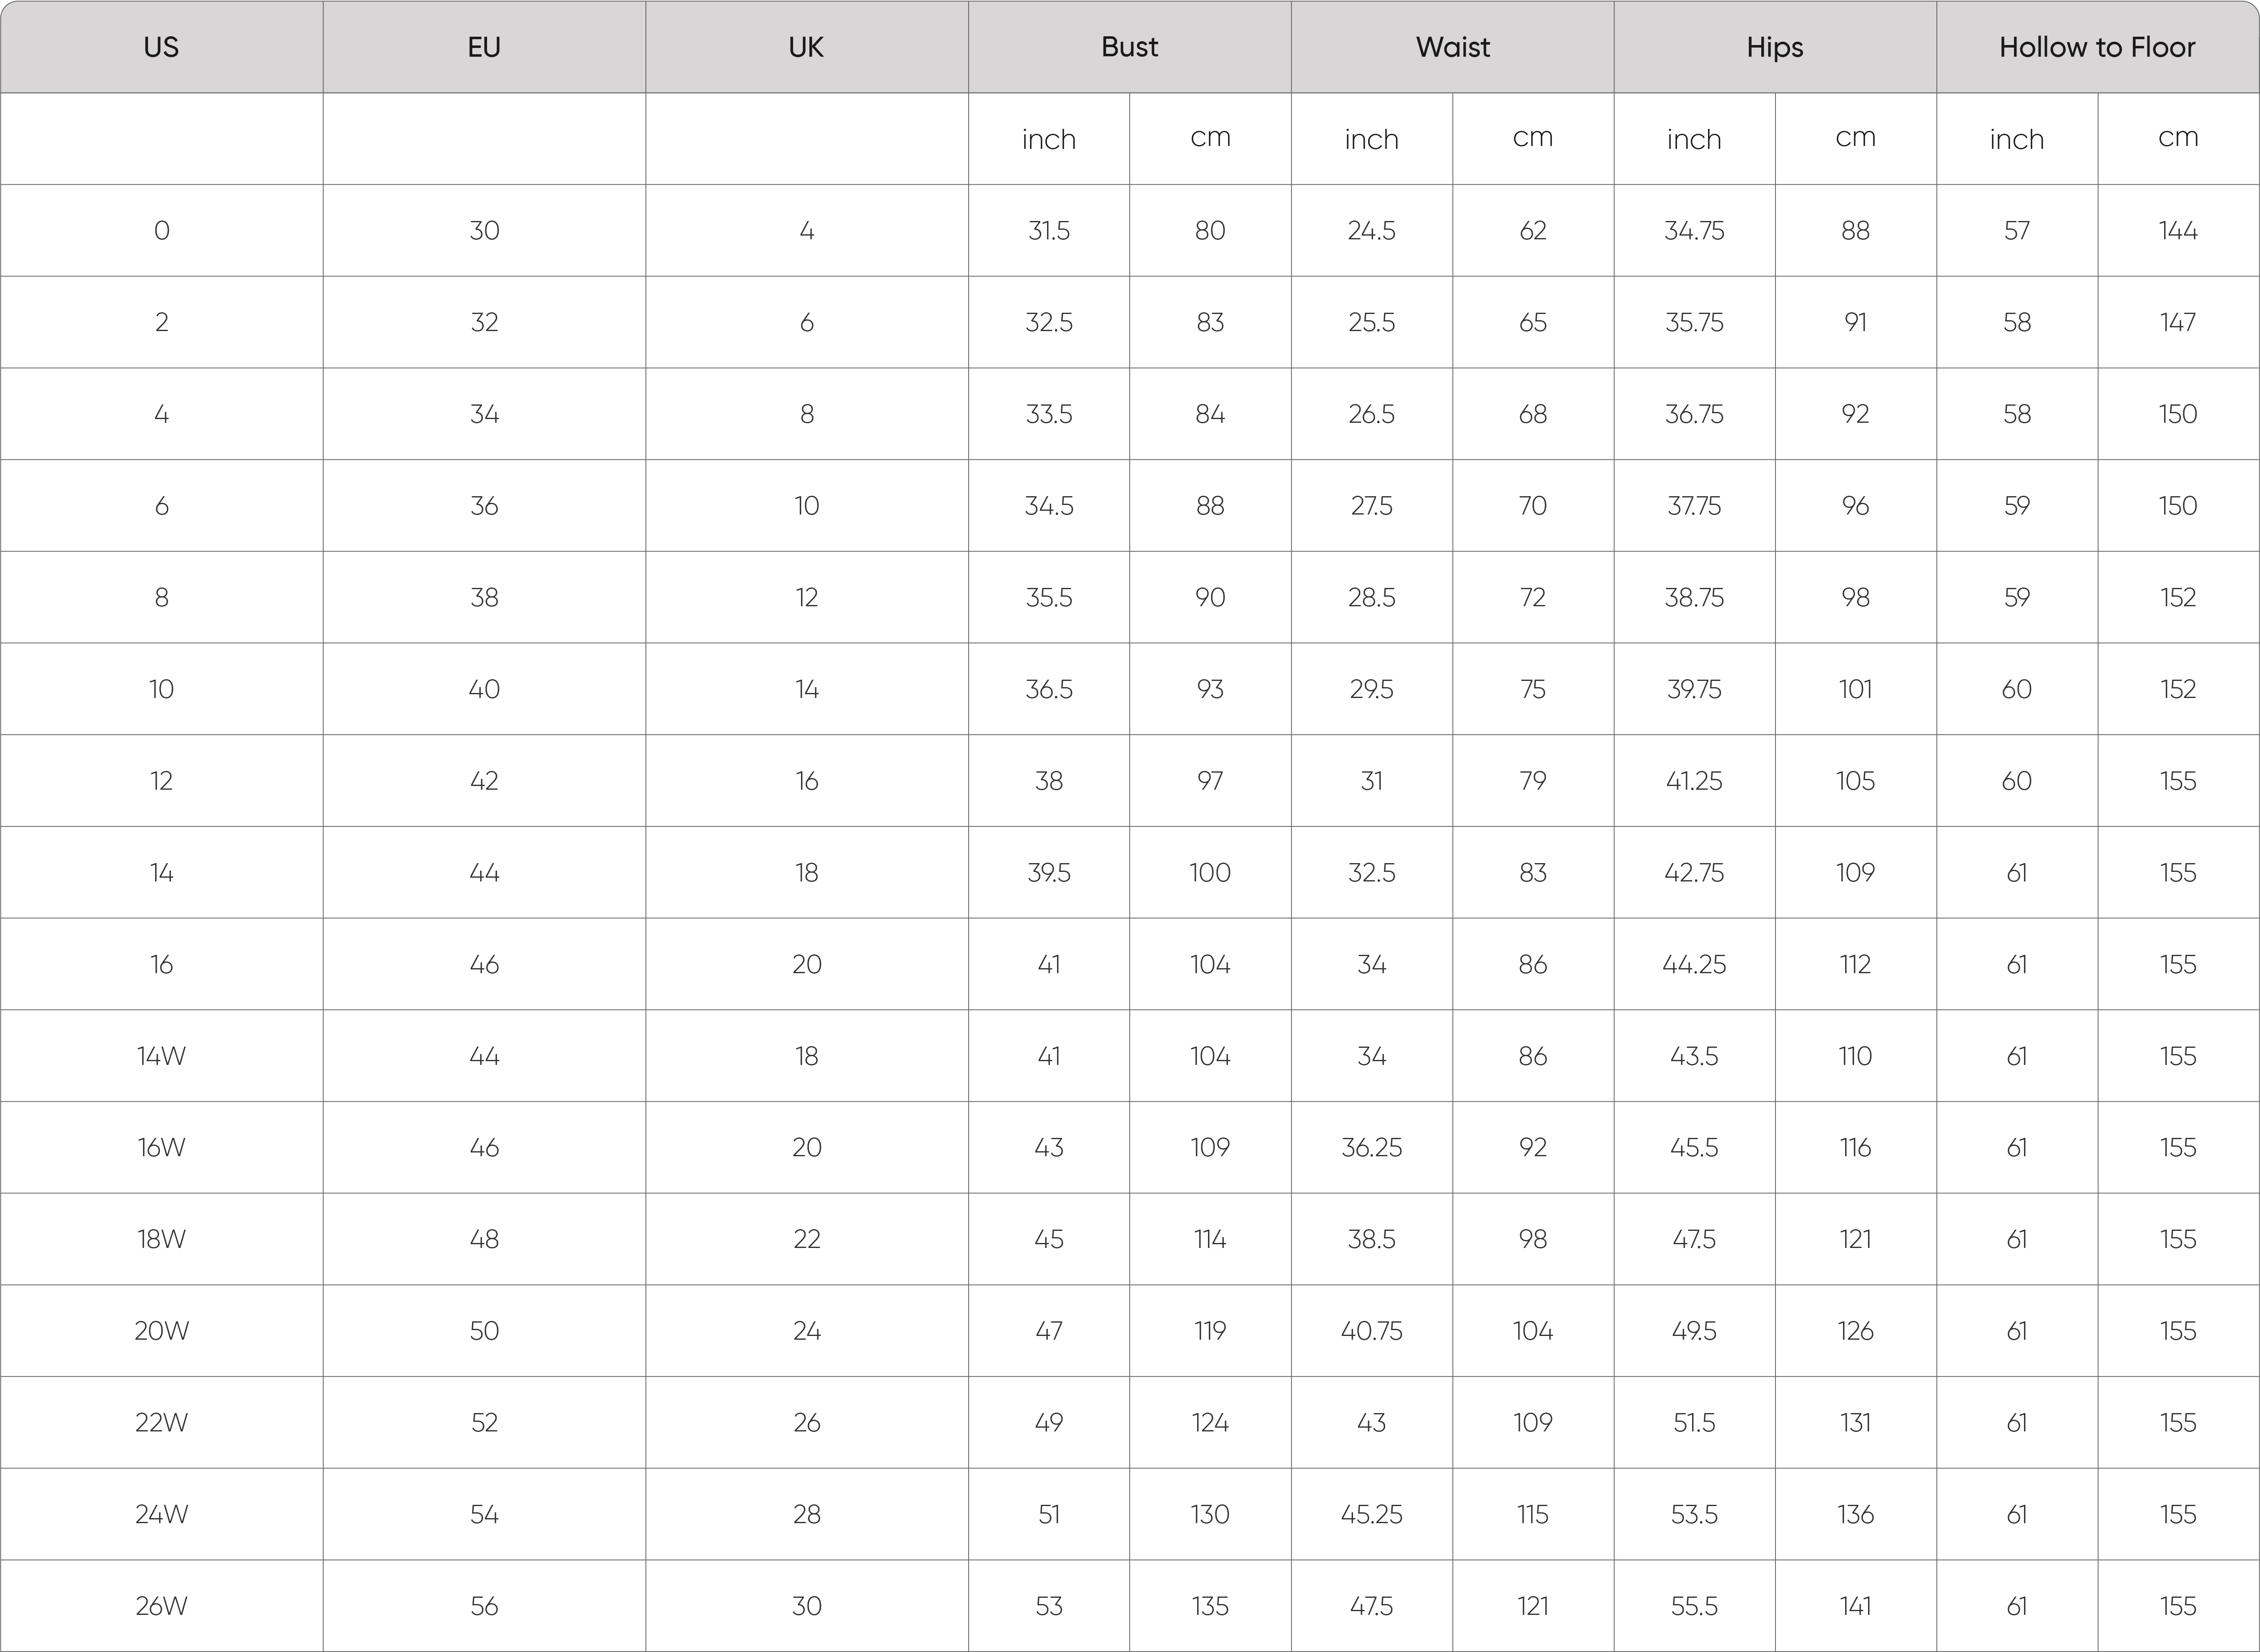Click the 135 cm bust value
Viewport: 2260px width, 1652px height.
pyautogui.click(x=1210, y=1606)
